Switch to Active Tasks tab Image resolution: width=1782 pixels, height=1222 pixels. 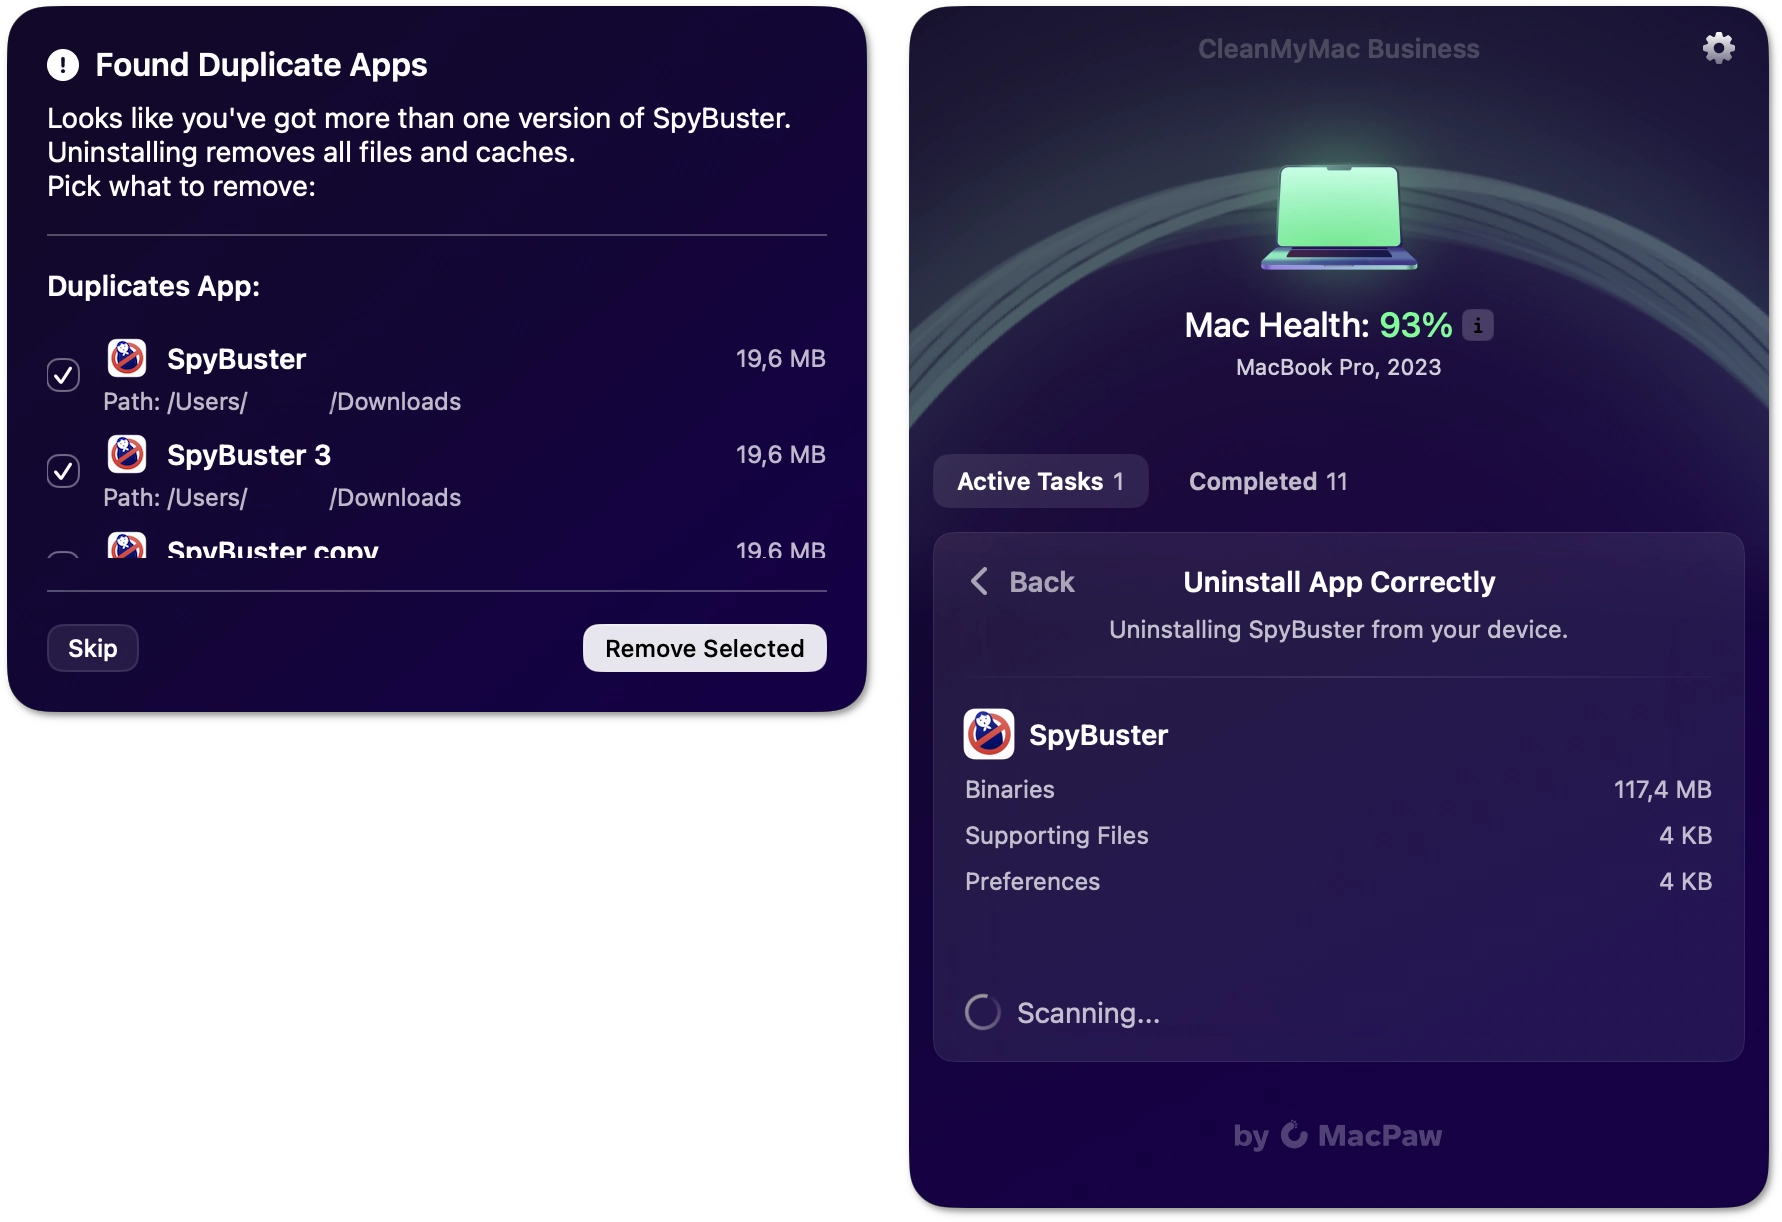[x=1040, y=481]
